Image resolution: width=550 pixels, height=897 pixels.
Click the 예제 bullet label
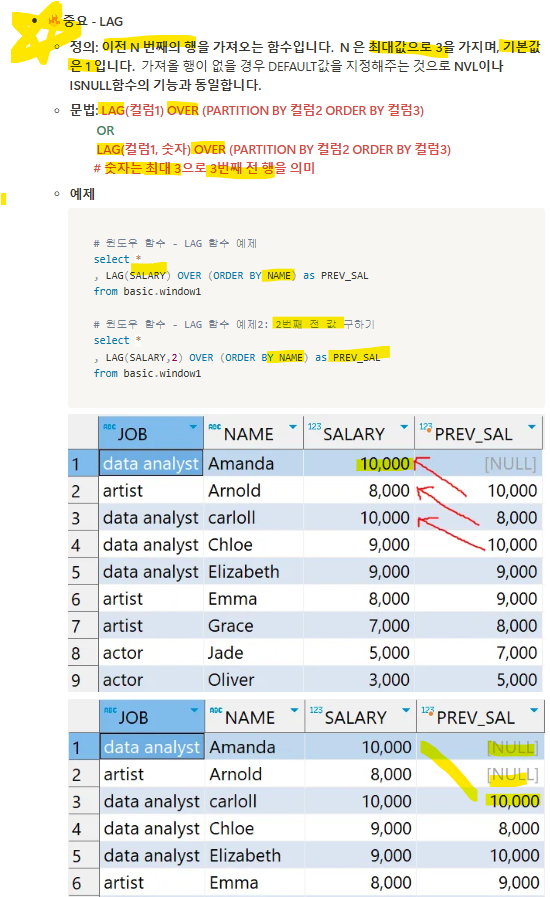(x=82, y=194)
